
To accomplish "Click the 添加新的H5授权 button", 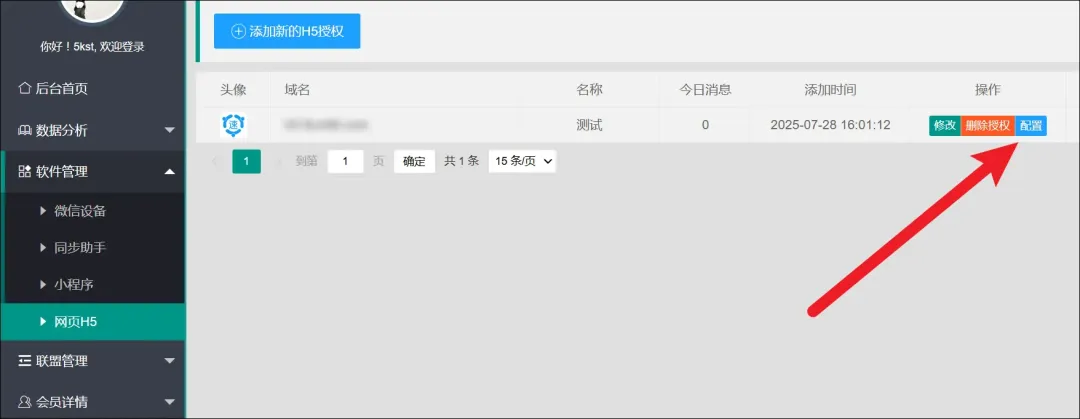I will point(287,31).
